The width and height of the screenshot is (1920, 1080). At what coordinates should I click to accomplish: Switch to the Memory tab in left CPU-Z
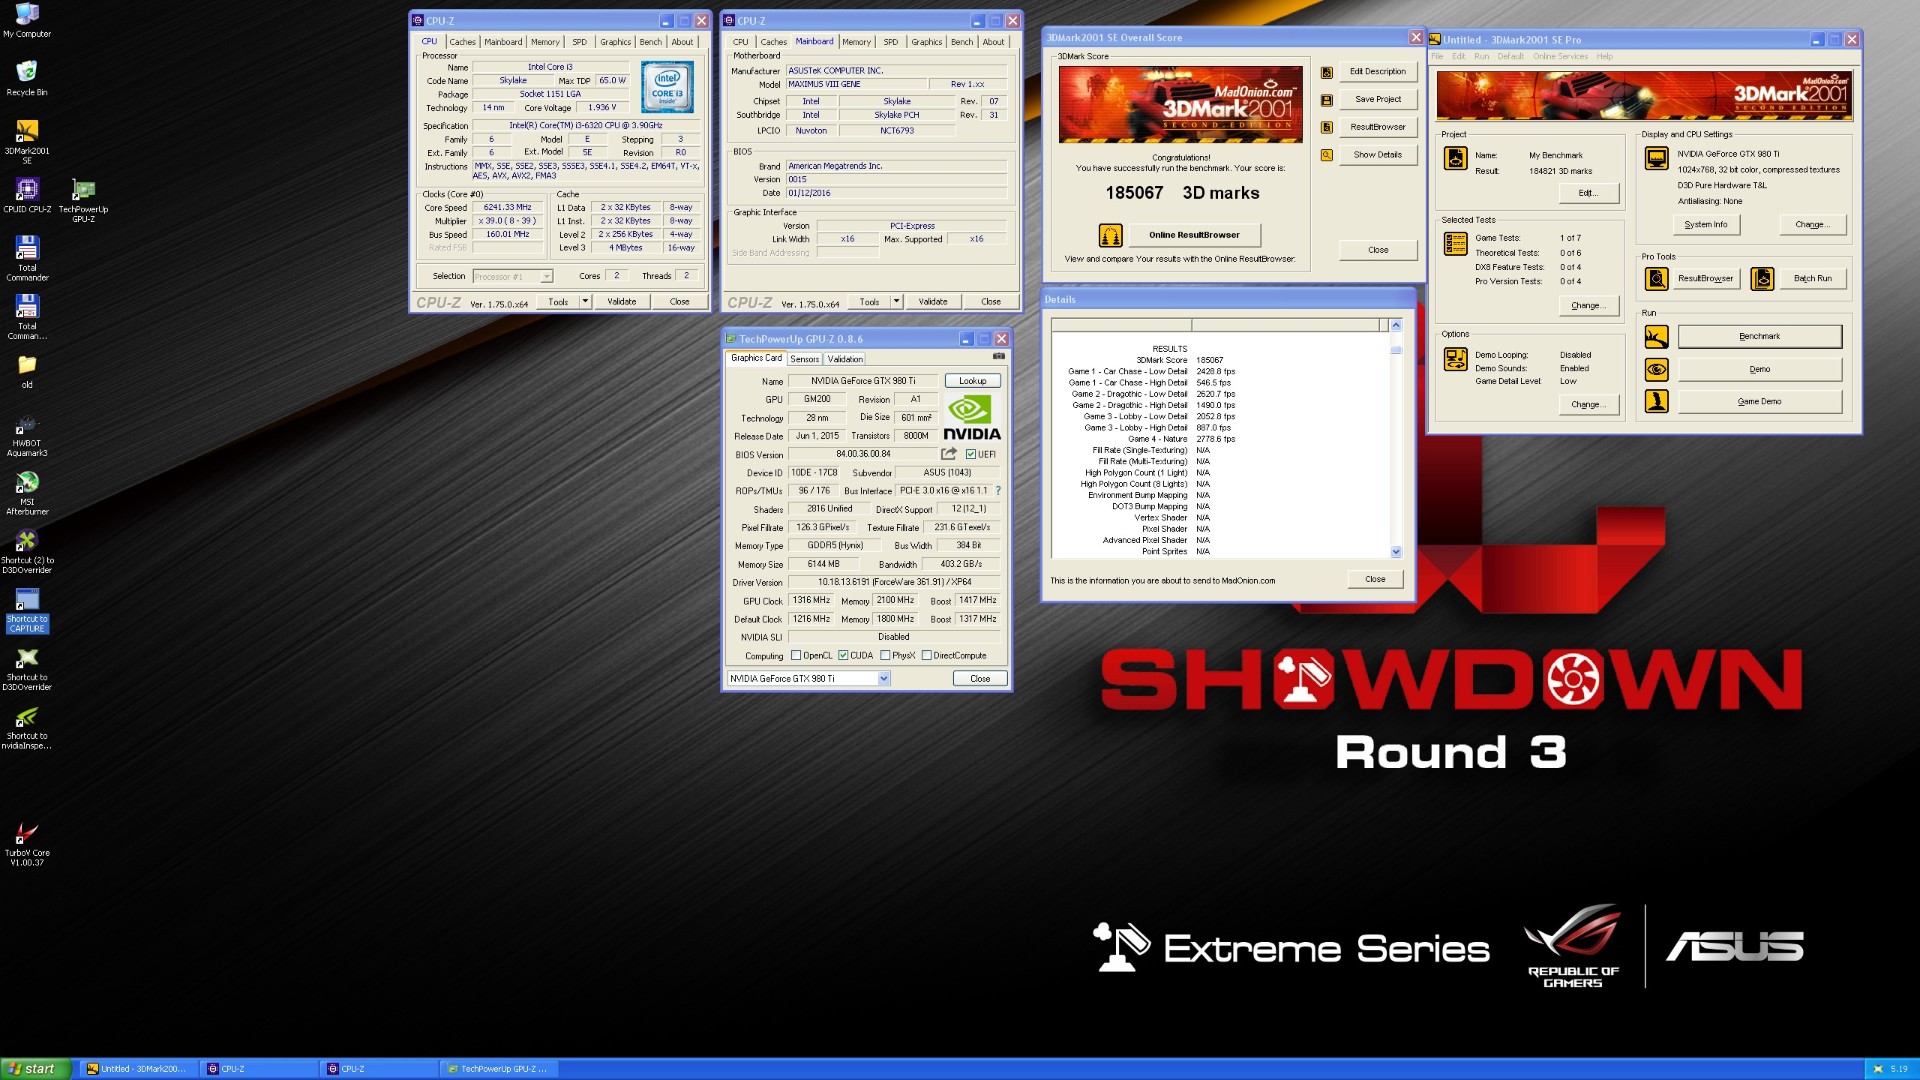pyautogui.click(x=545, y=42)
